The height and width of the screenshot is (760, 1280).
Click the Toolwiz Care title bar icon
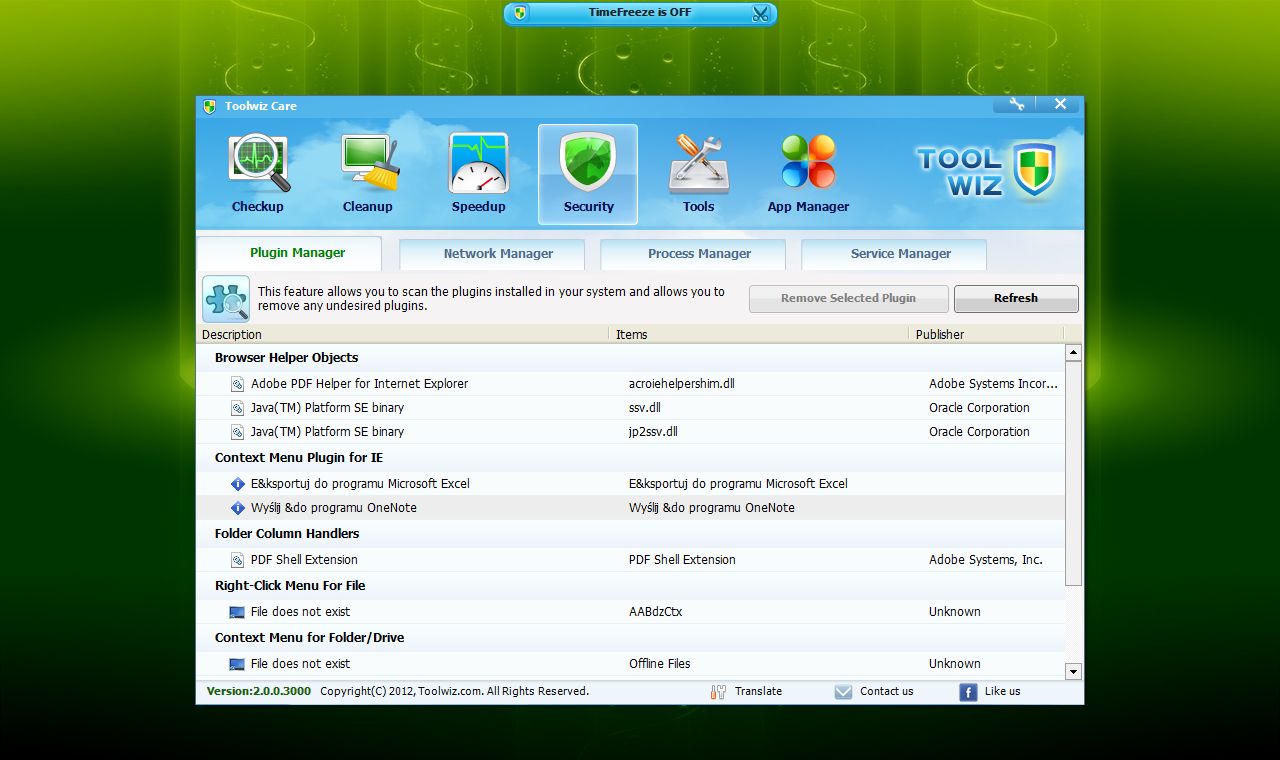210,106
